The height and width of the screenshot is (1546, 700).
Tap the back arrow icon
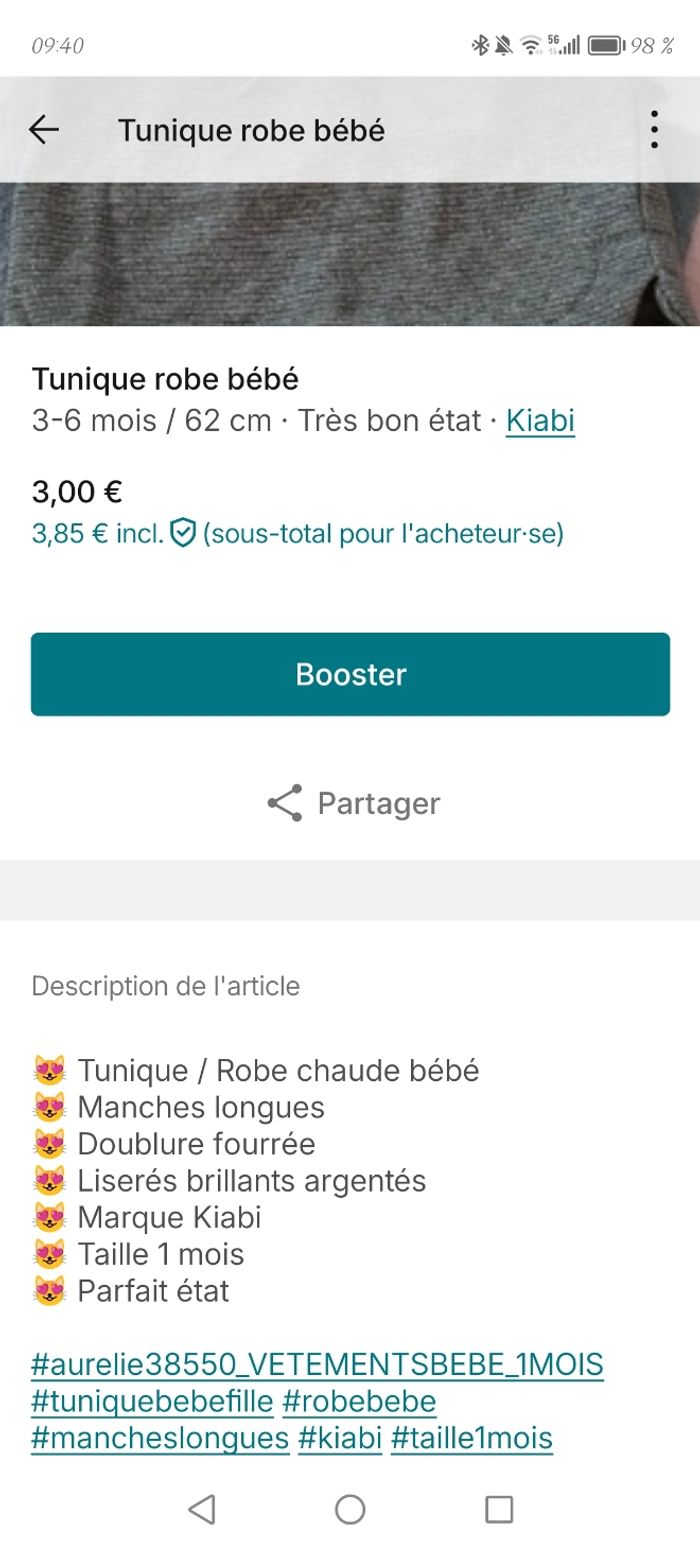[43, 129]
